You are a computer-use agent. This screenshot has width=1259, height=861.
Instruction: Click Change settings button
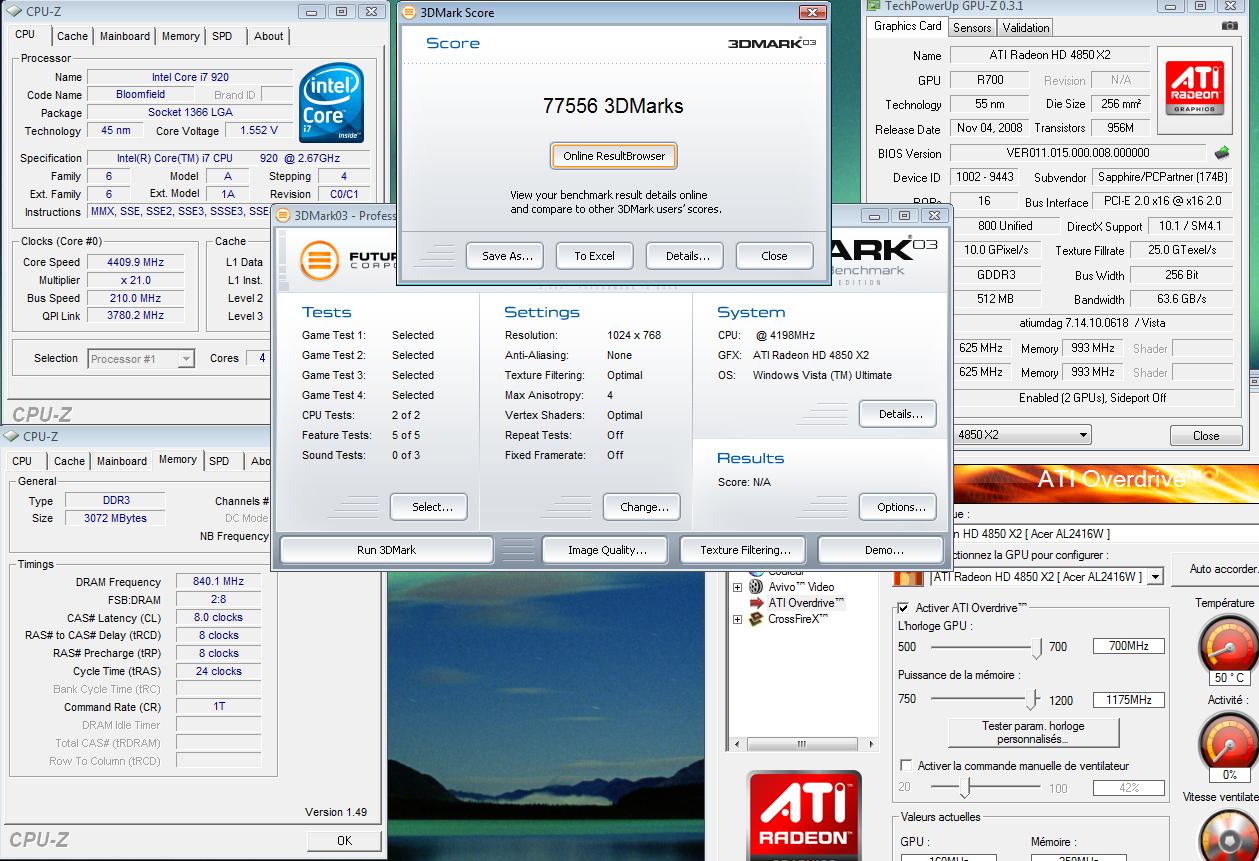click(x=644, y=507)
